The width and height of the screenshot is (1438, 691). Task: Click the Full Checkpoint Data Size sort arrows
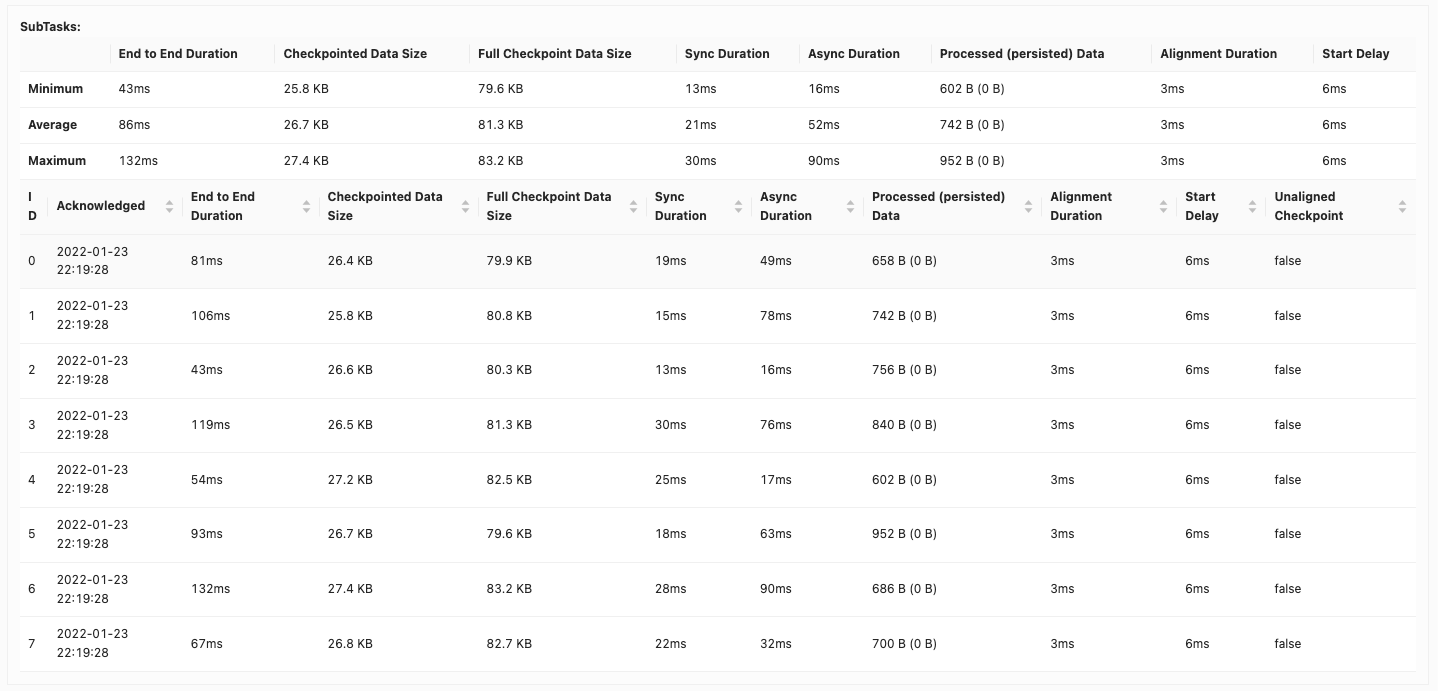633,206
